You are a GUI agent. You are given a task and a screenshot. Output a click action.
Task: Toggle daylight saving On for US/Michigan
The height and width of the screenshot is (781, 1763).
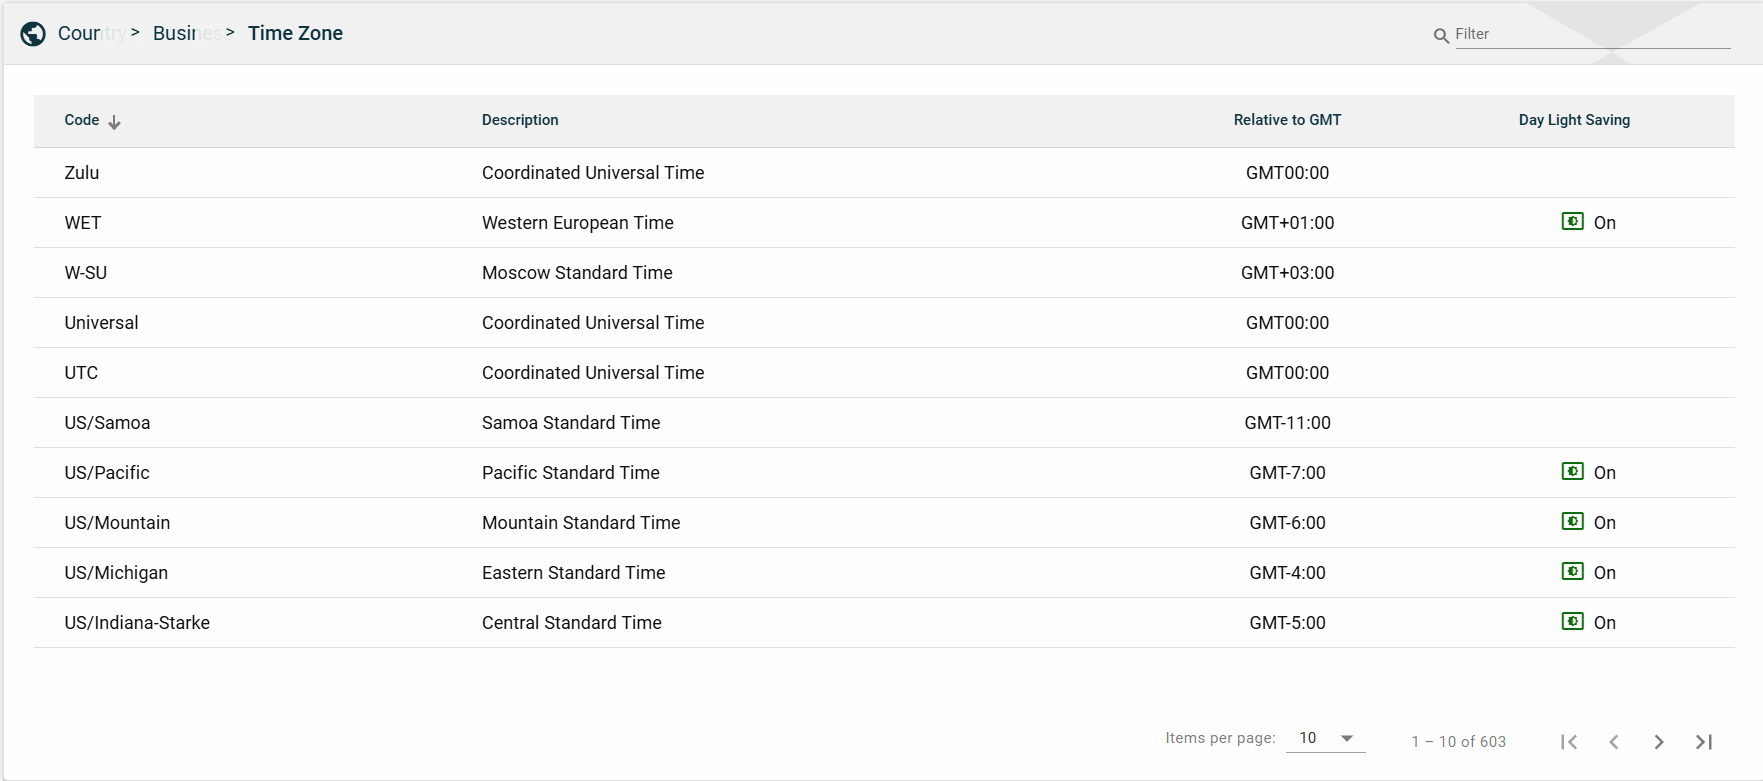(1572, 572)
